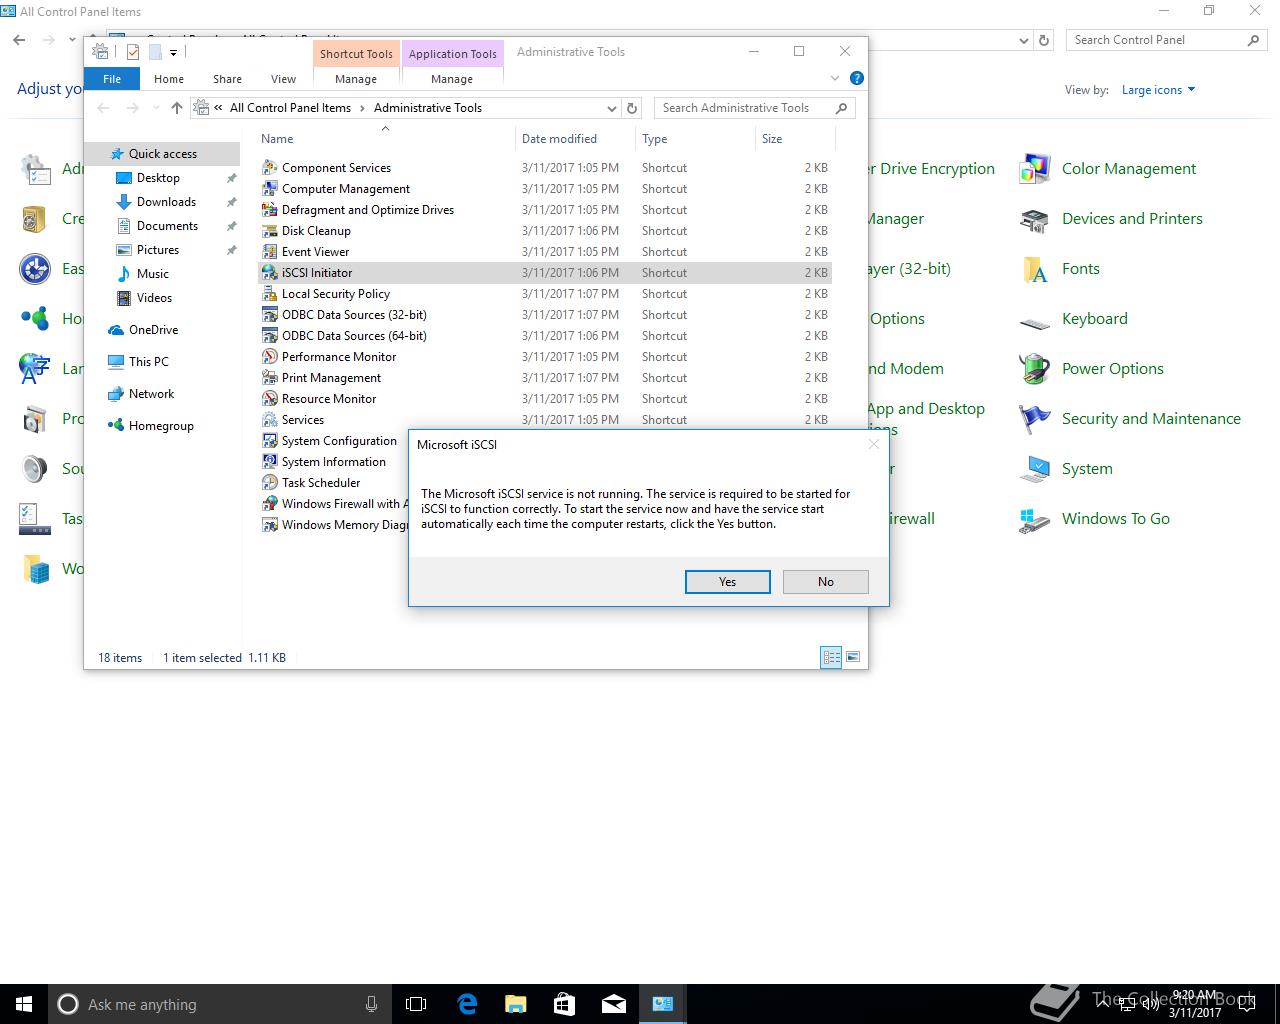Open the Home ribbon tab
This screenshot has height=1024, width=1280.
coord(169,79)
